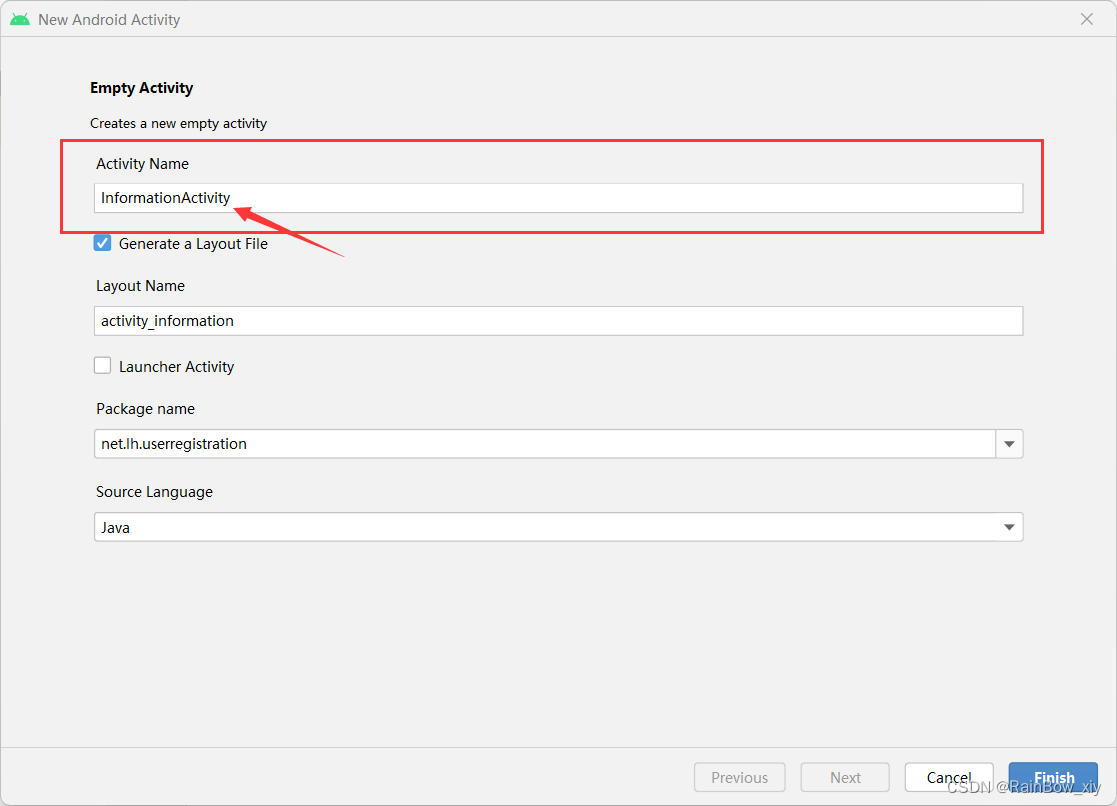Open the Package name dropdown arrow
Image resolution: width=1117 pixels, height=806 pixels.
pyautogui.click(x=1009, y=444)
